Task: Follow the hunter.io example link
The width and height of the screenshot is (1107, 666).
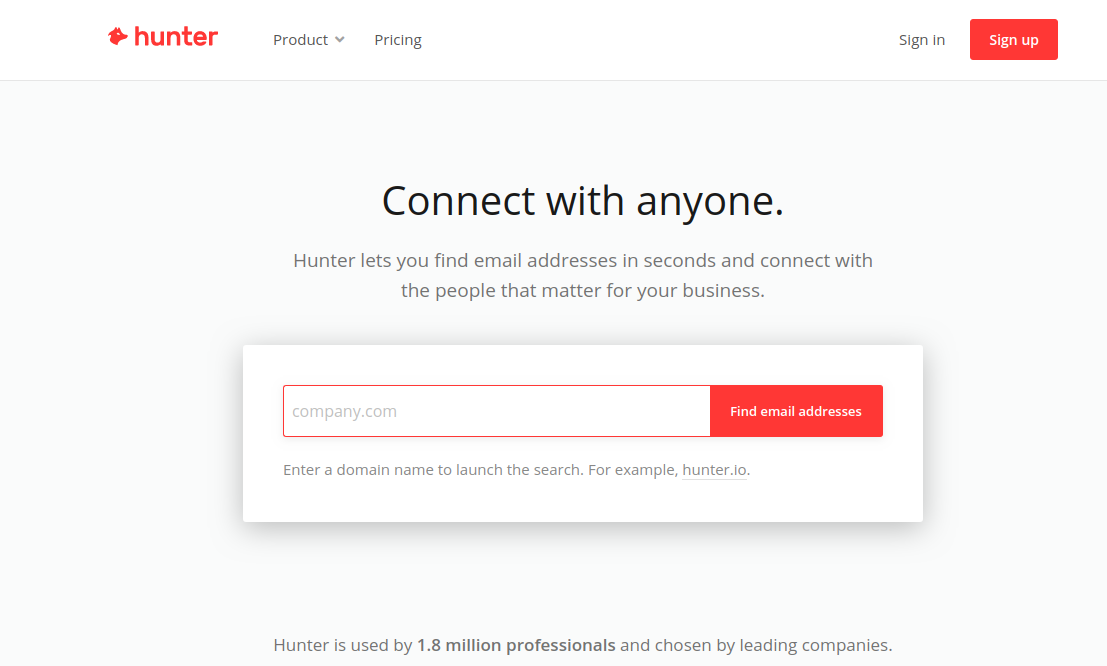Action: pyautogui.click(x=714, y=470)
